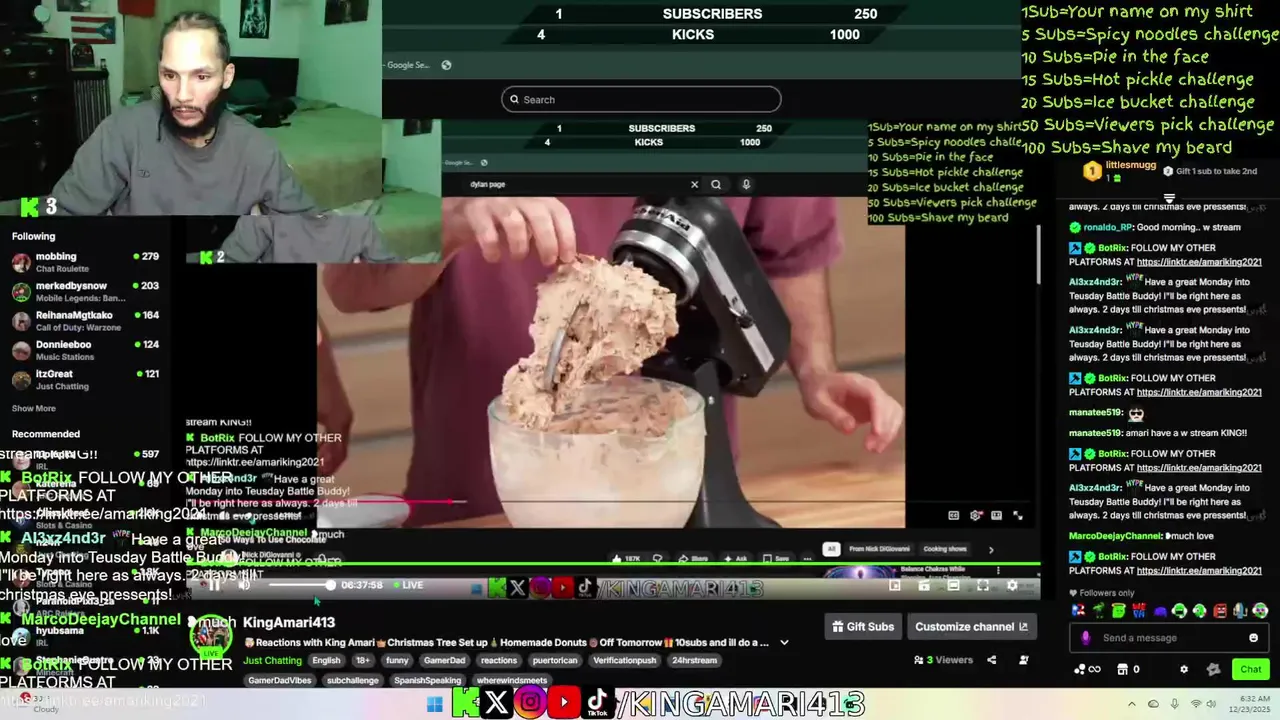Open chat settings gear icon
Screen dimensions: 1280x720
coord(1184,669)
